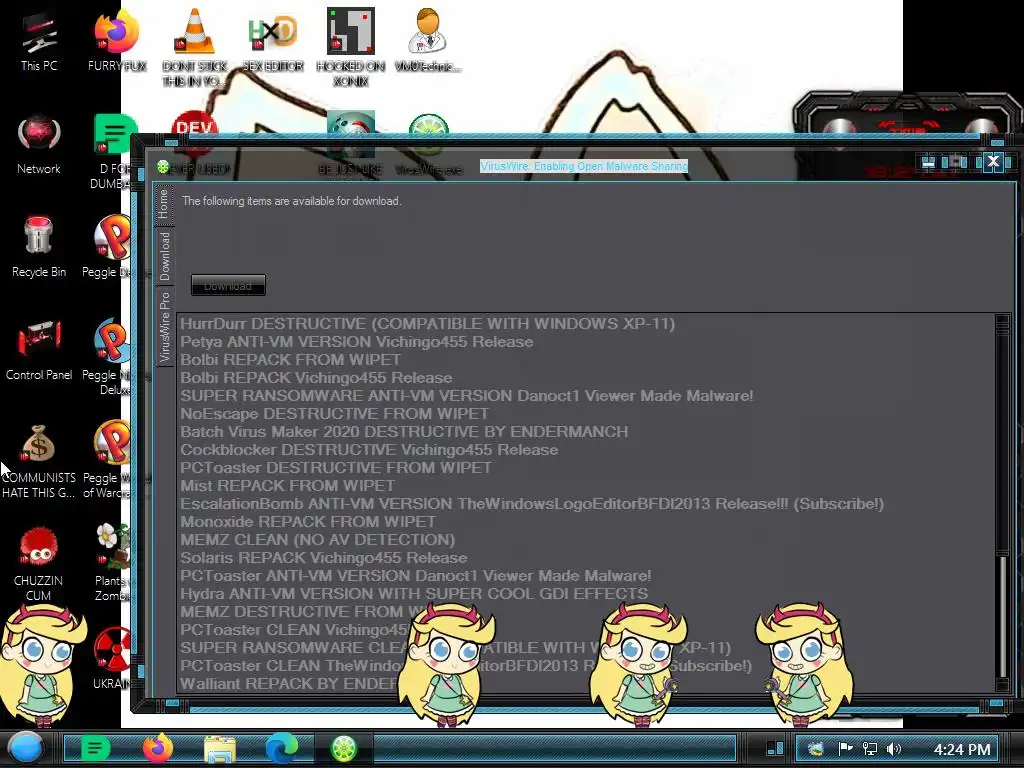The height and width of the screenshot is (768, 1024).
Task: Launch Firefox from the taskbar
Action: pyautogui.click(x=157, y=748)
